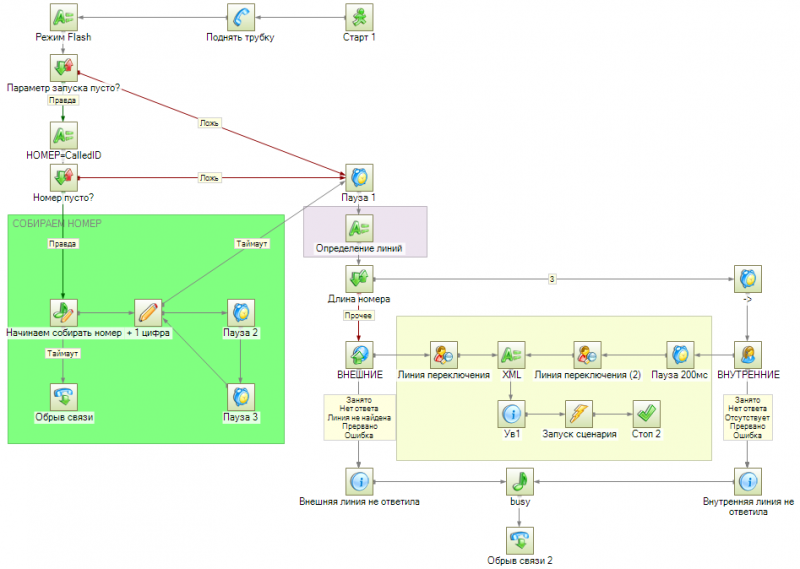Click the + 1 цифра pencil node

(x=148, y=313)
